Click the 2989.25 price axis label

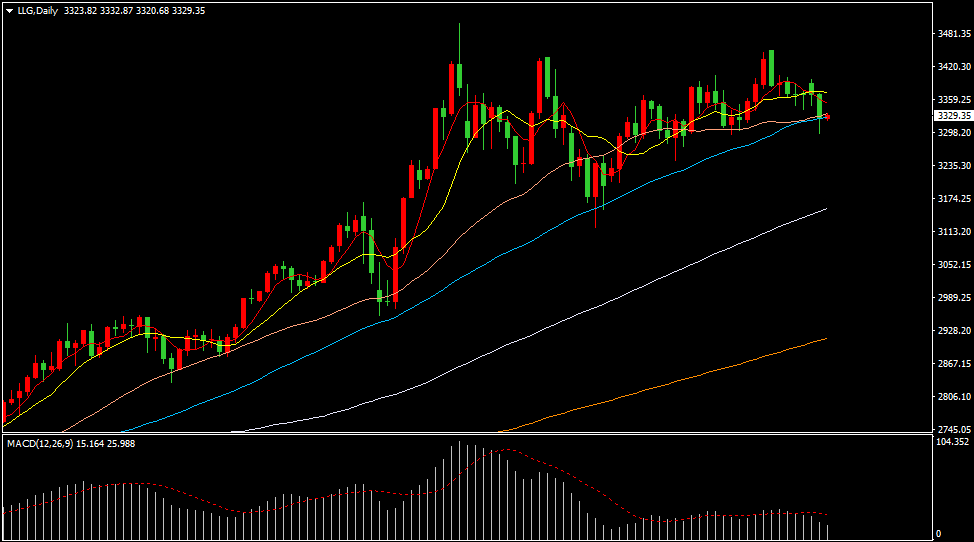pyautogui.click(x=954, y=297)
